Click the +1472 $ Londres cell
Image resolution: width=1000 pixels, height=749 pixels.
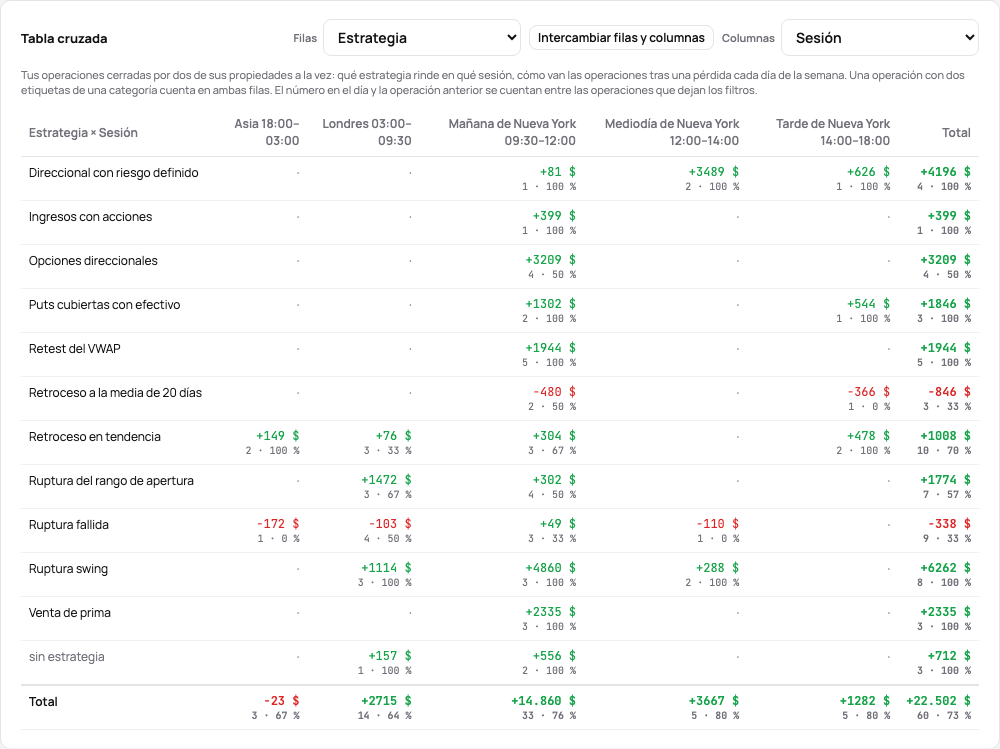tap(386, 480)
